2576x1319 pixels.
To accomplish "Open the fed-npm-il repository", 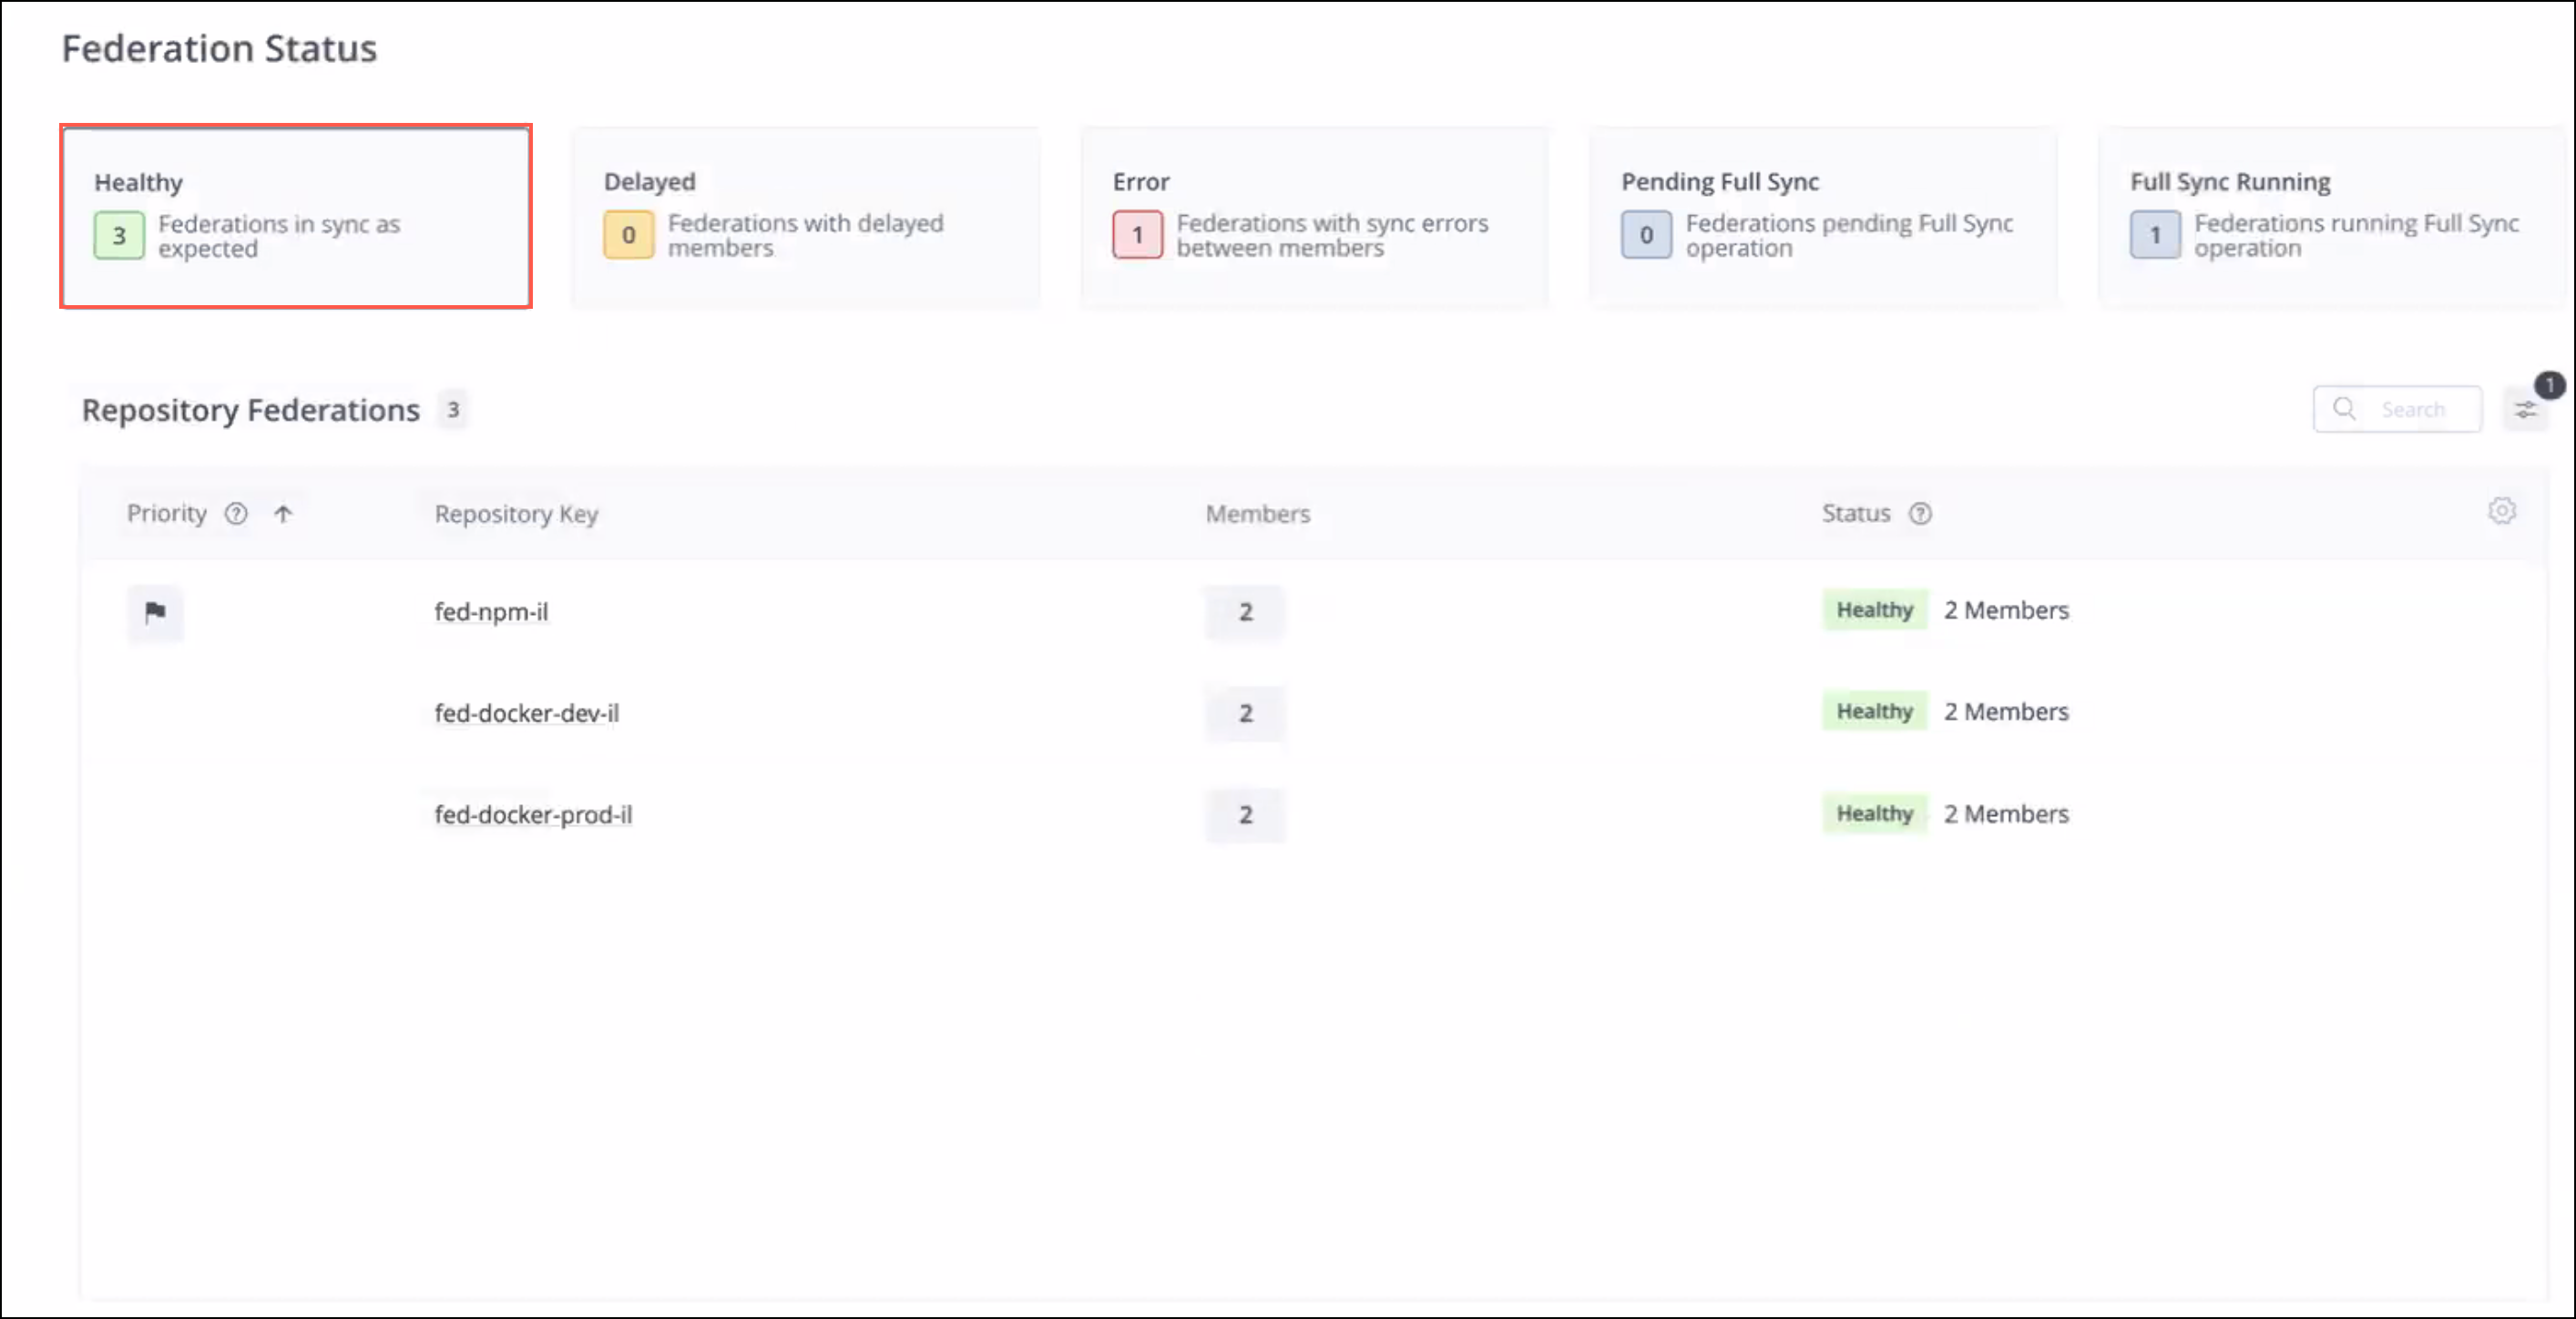I will 491,612.
